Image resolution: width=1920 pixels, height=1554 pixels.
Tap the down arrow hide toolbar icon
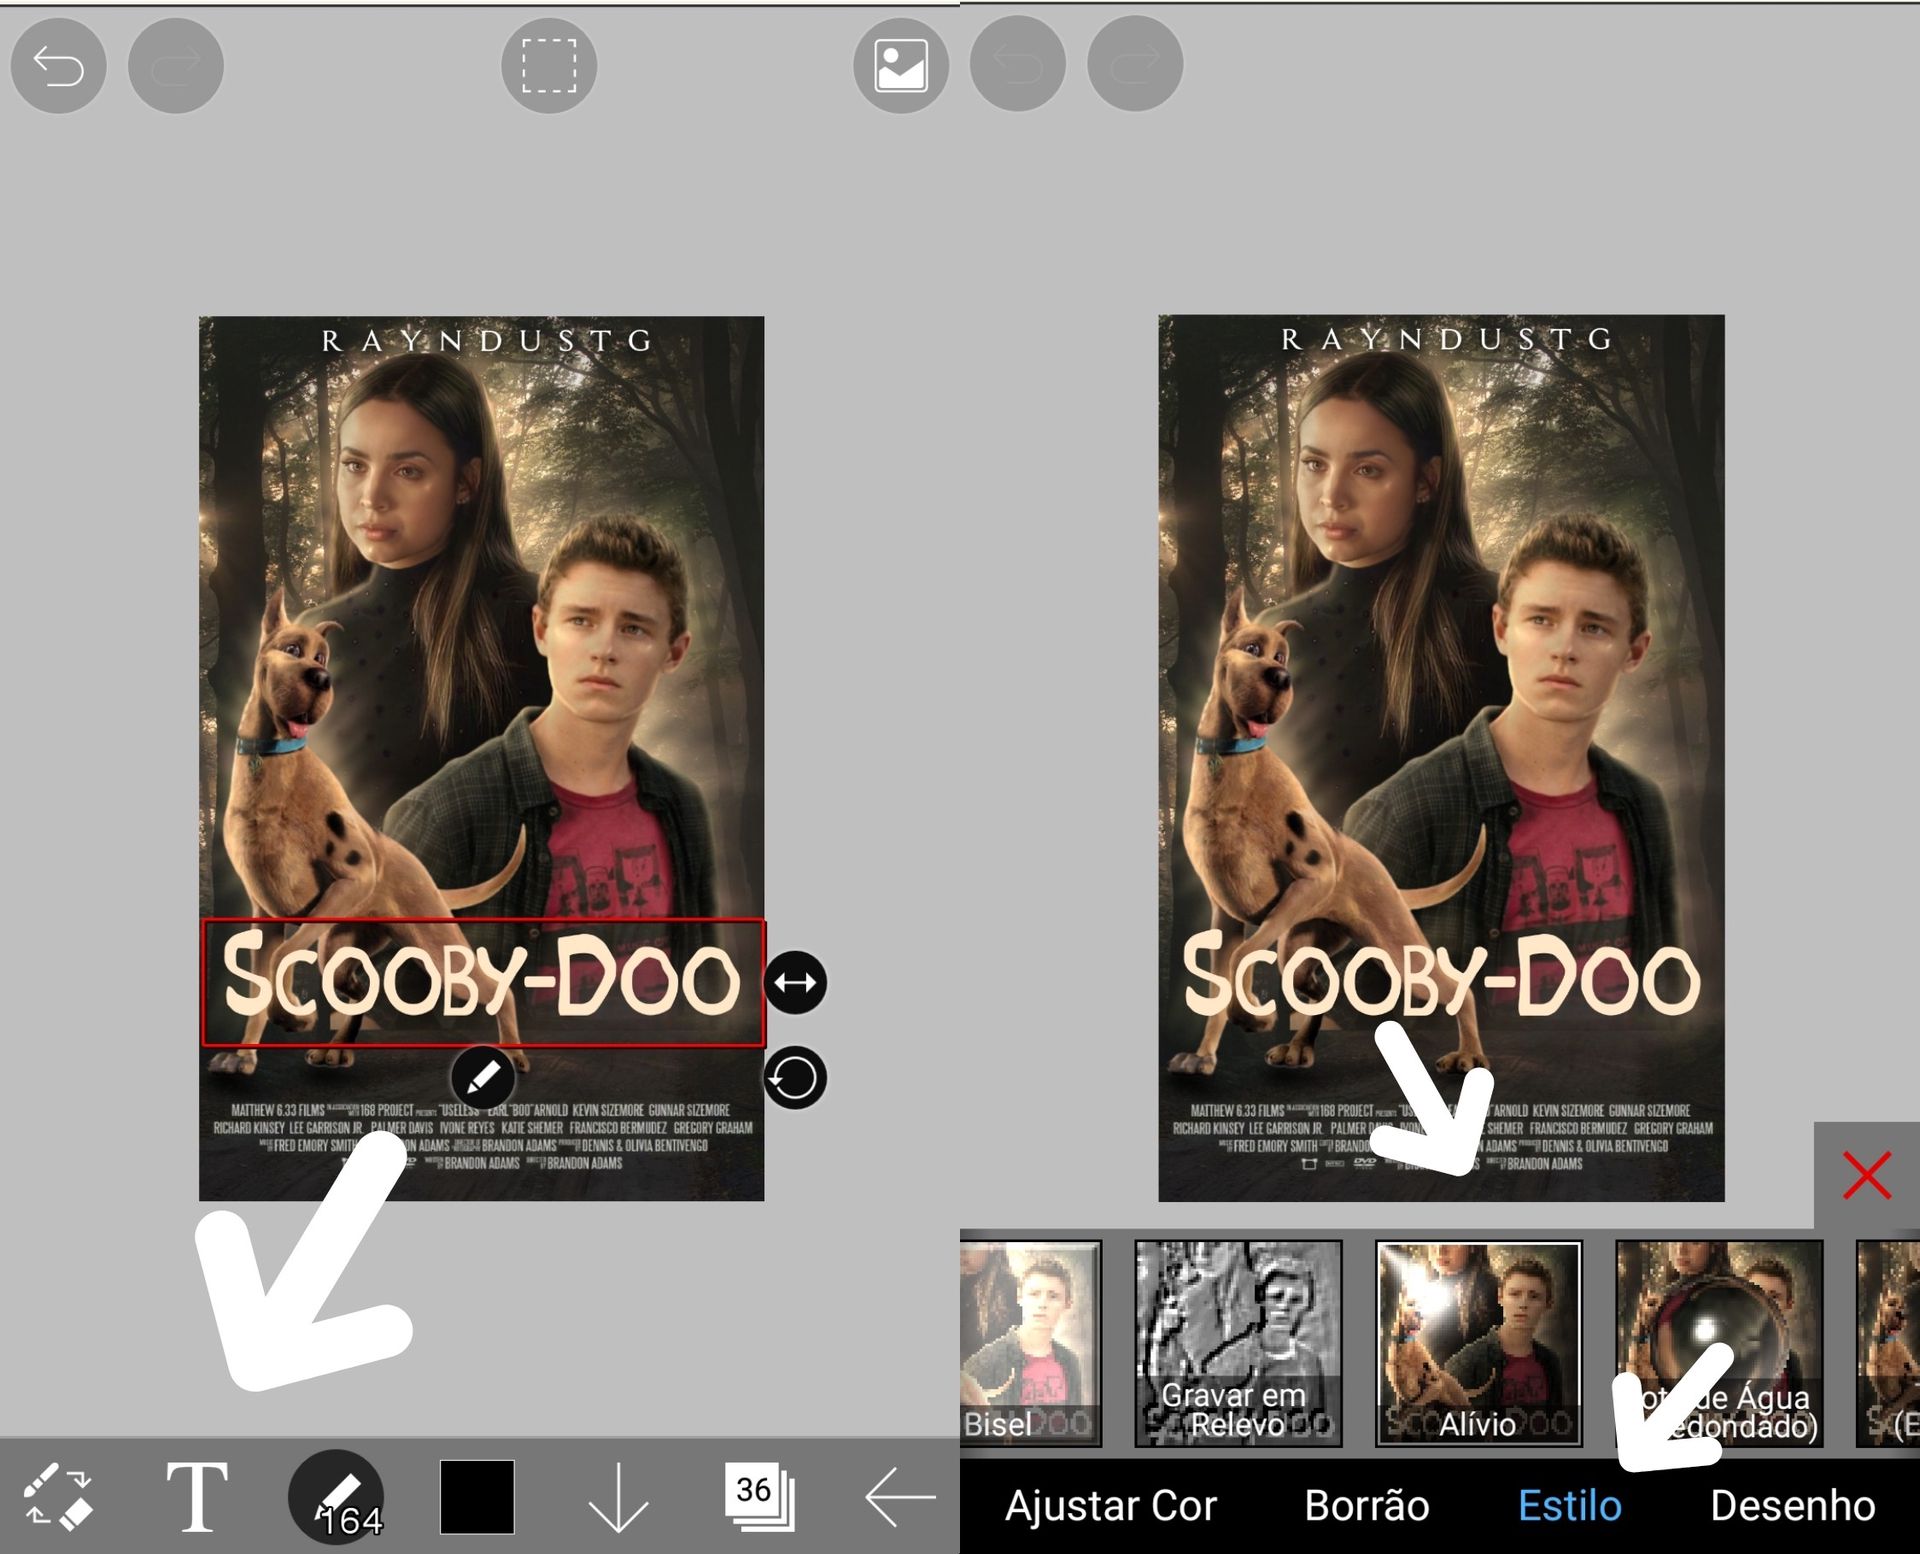click(x=618, y=1497)
